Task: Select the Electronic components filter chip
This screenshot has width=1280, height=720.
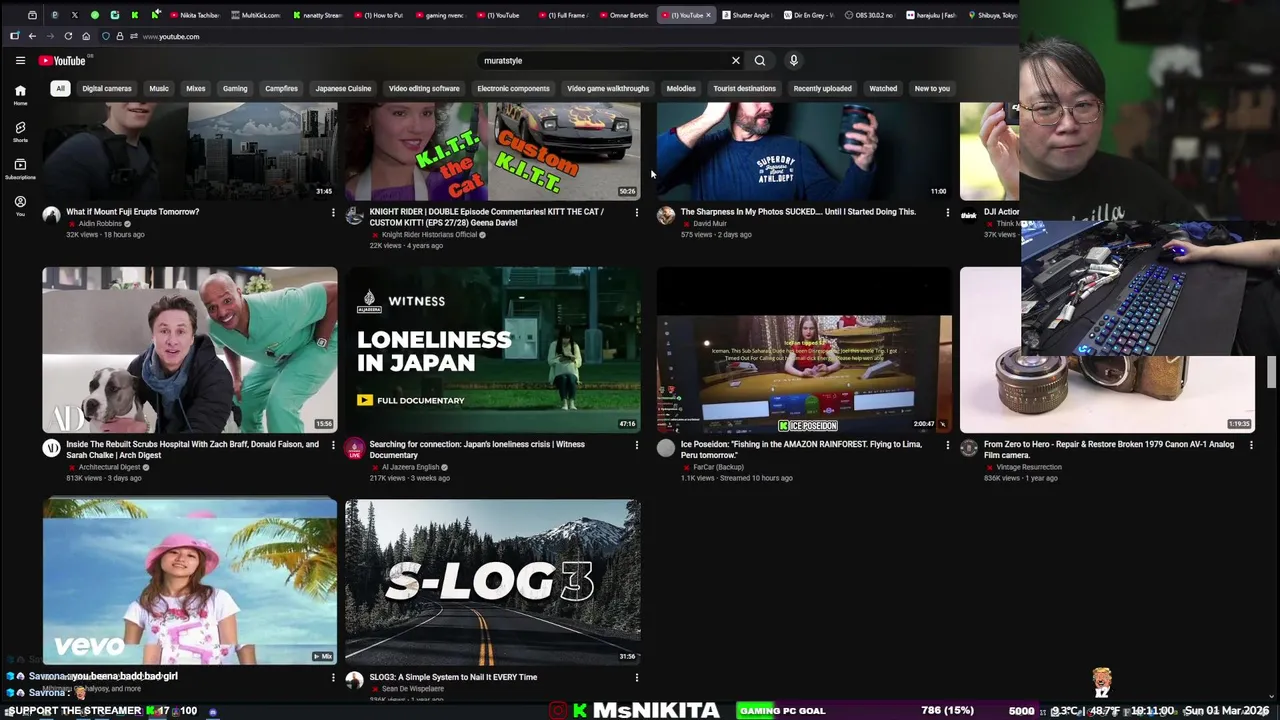Action: click(x=513, y=88)
